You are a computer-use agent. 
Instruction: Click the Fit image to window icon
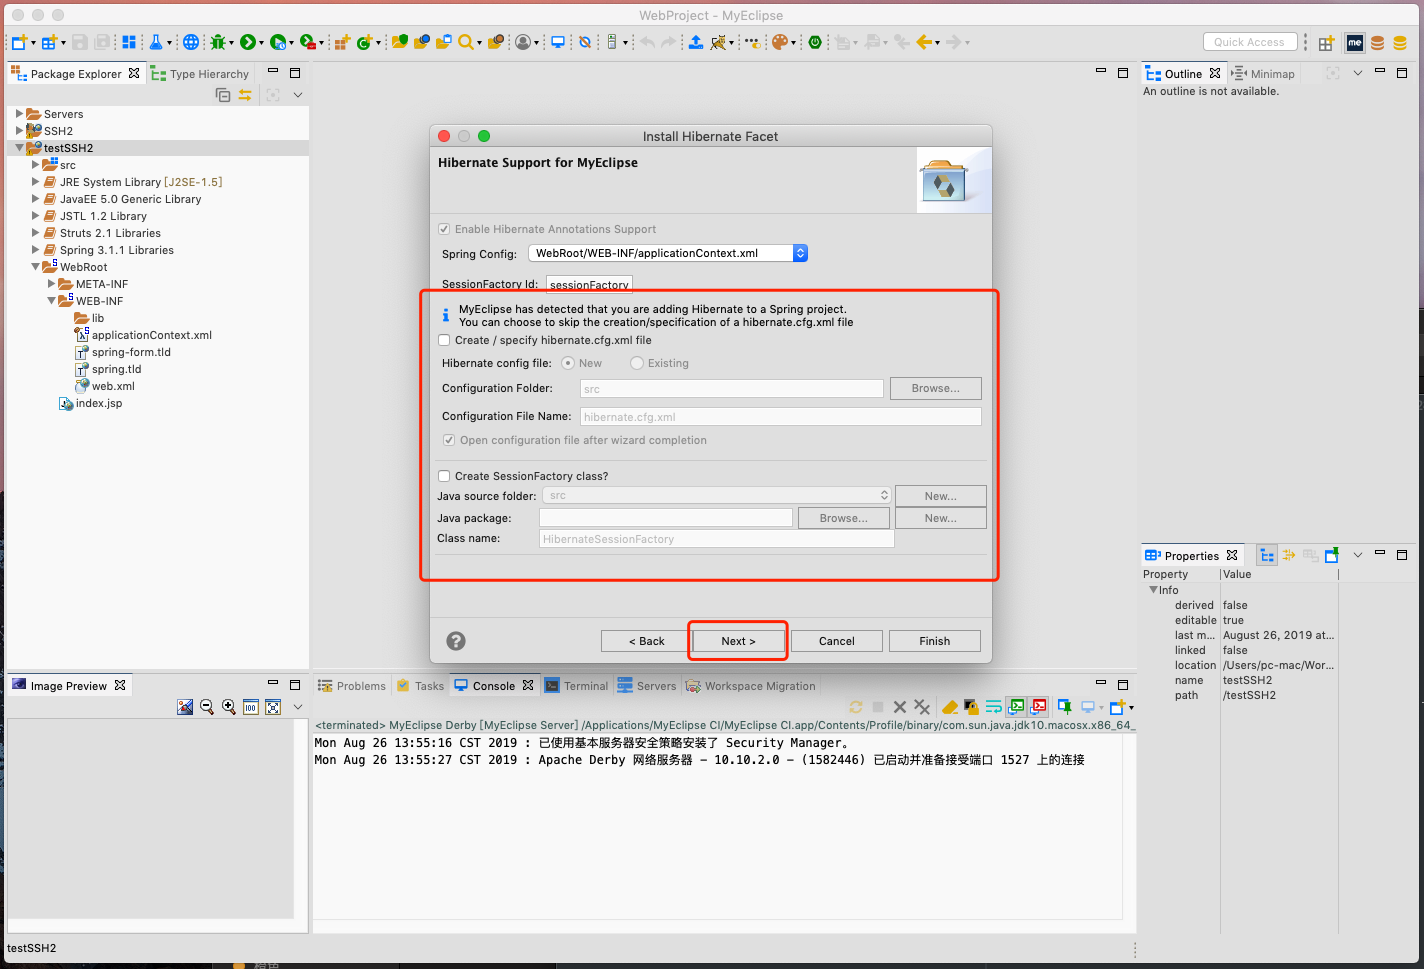point(273,707)
